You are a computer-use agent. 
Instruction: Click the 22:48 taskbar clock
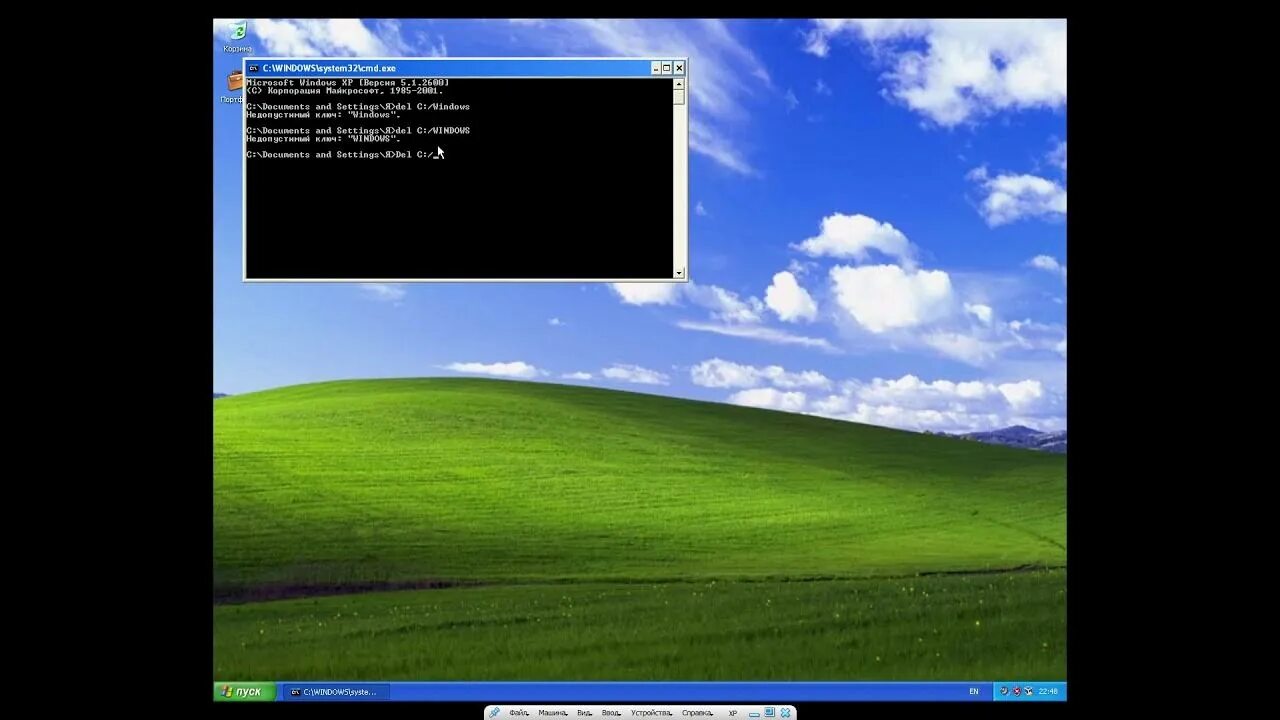1048,691
